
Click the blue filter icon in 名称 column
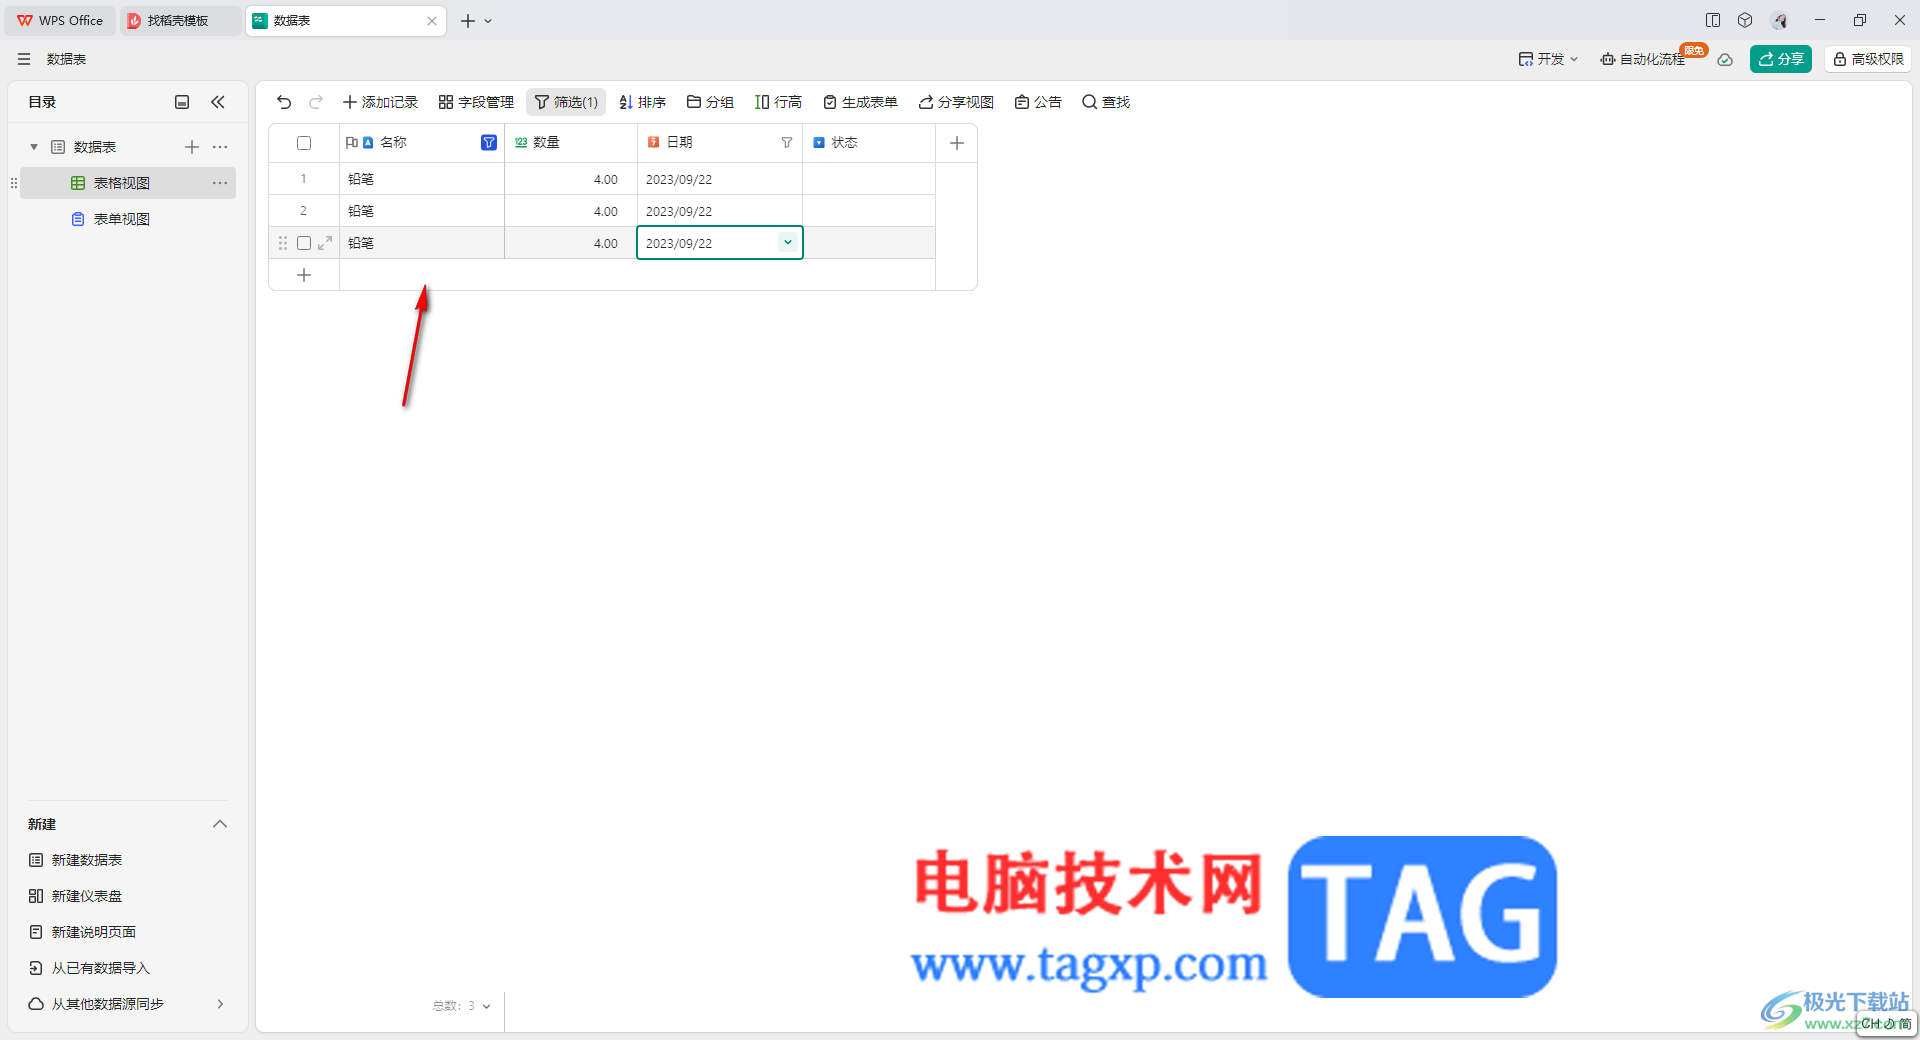point(489,143)
